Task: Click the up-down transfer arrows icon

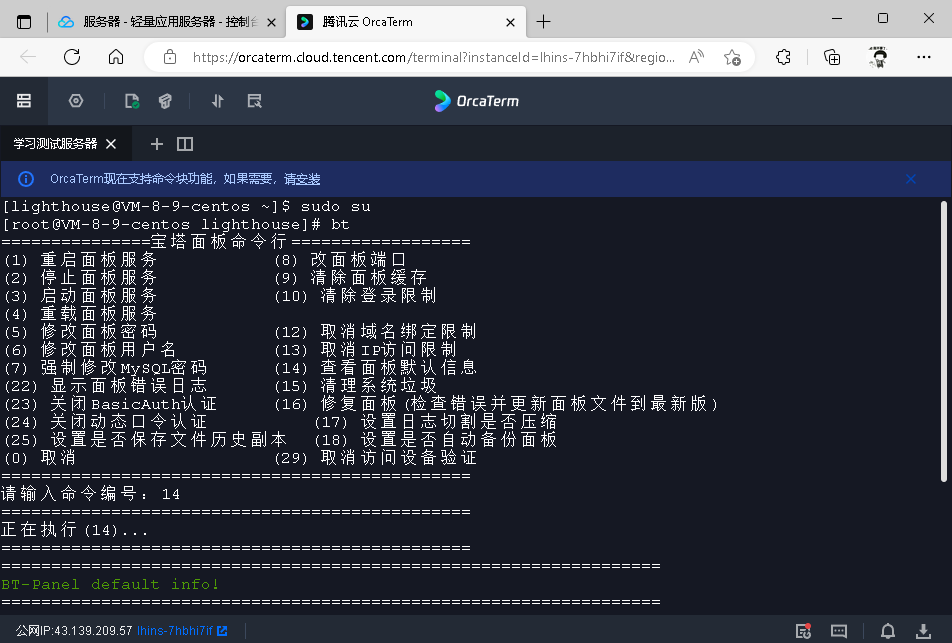Action: pyautogui.click(x=217, y=101)
